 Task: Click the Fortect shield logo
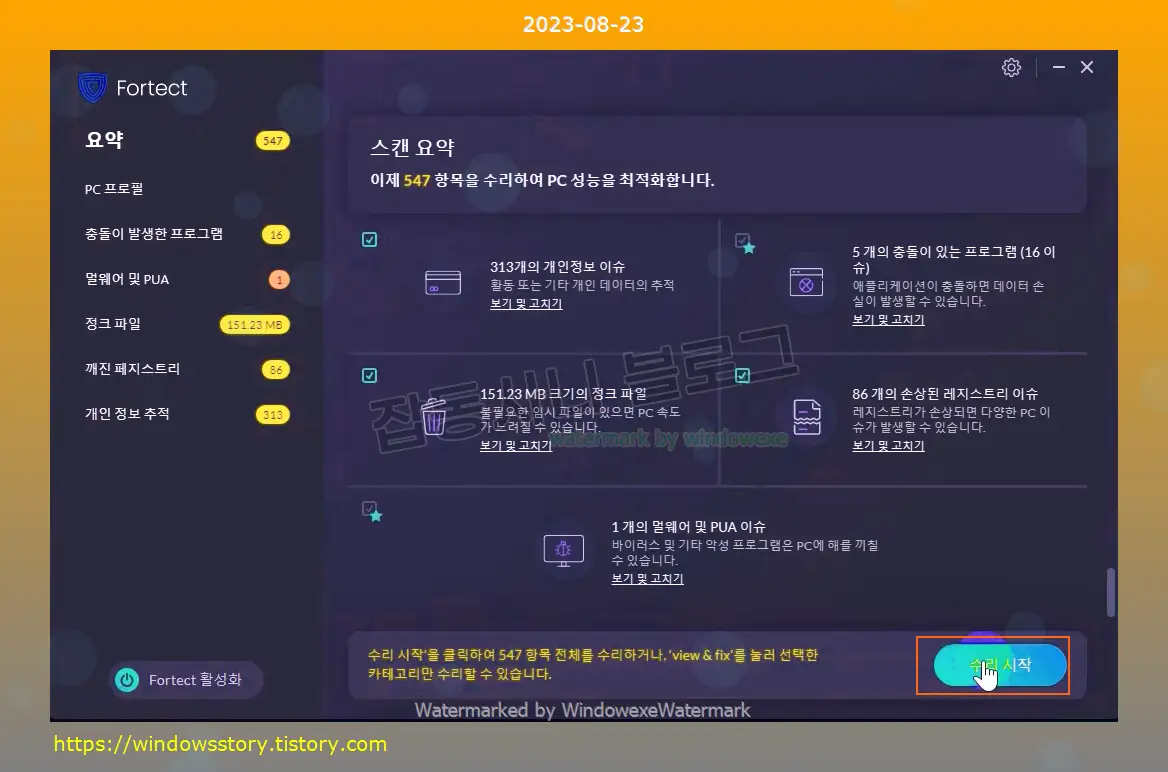point(92,87)
